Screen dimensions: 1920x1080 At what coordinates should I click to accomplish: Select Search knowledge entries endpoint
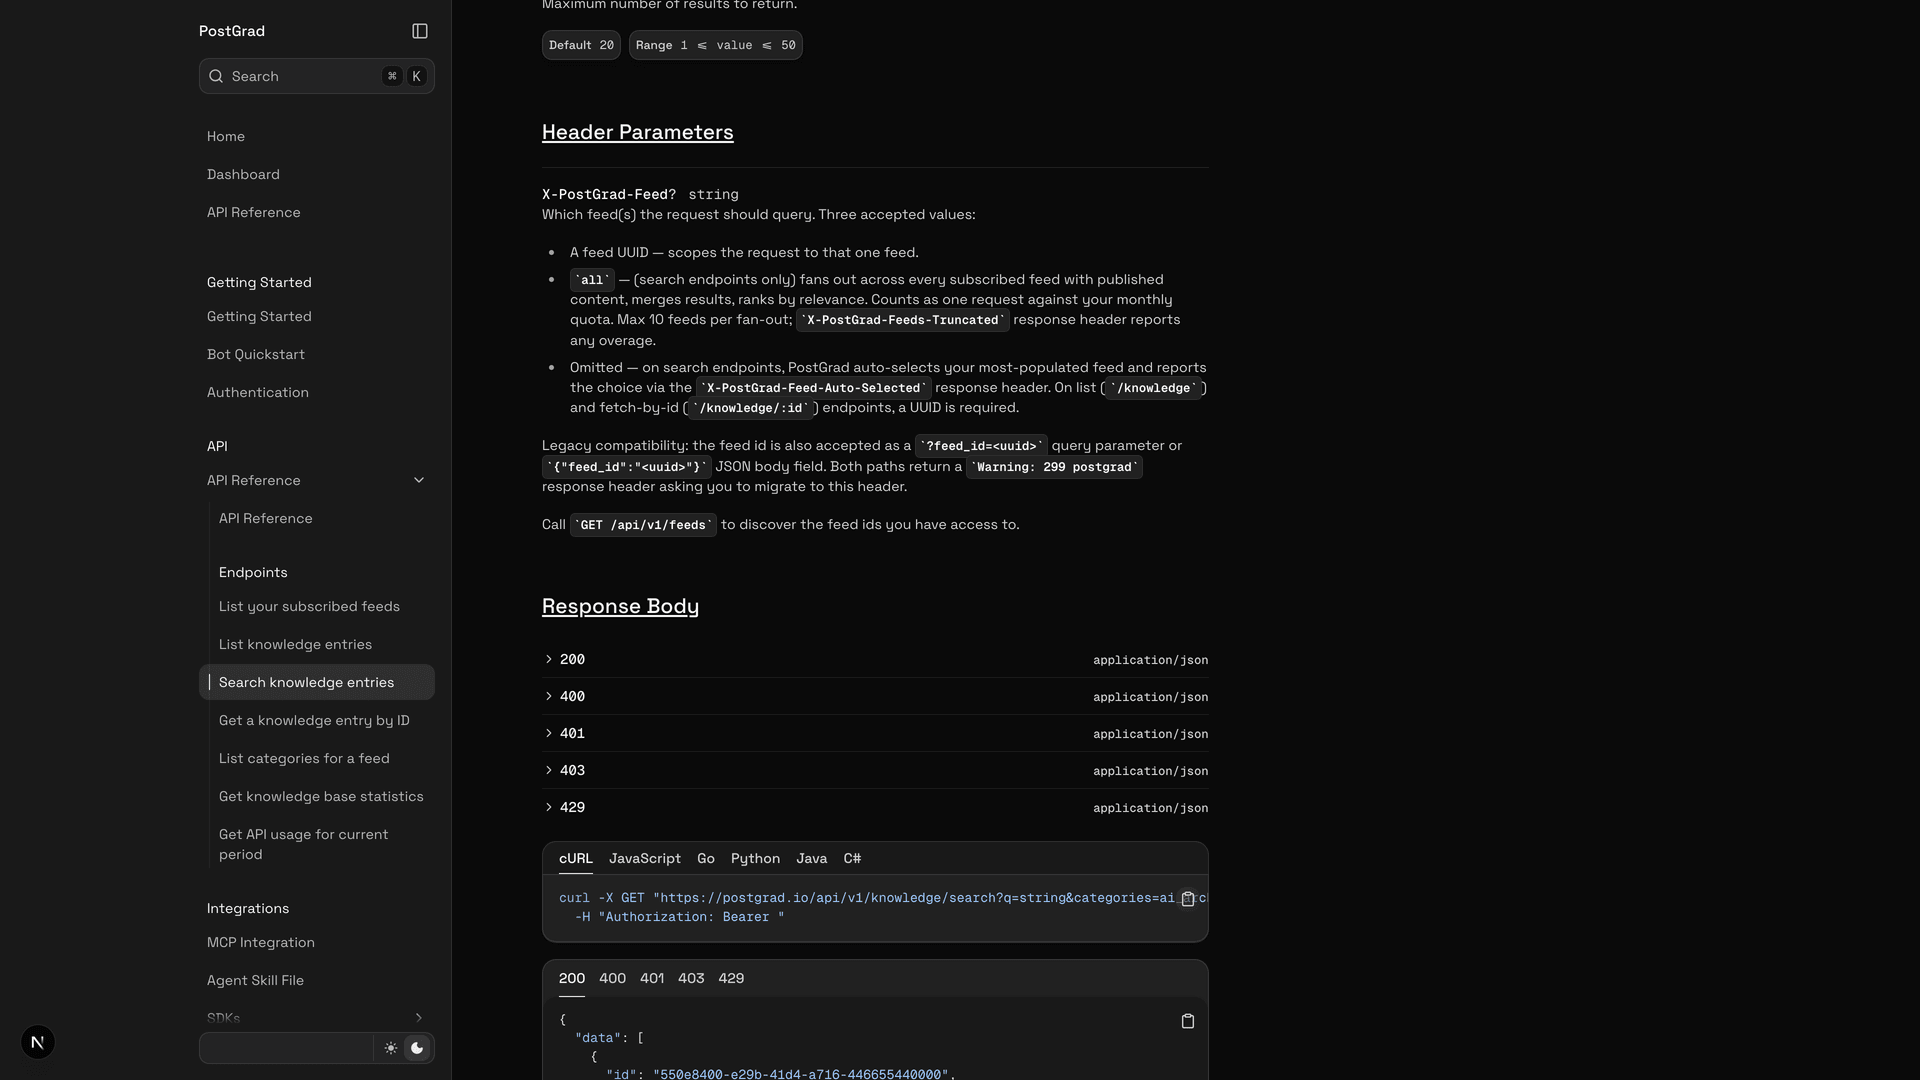click(317, 682)
